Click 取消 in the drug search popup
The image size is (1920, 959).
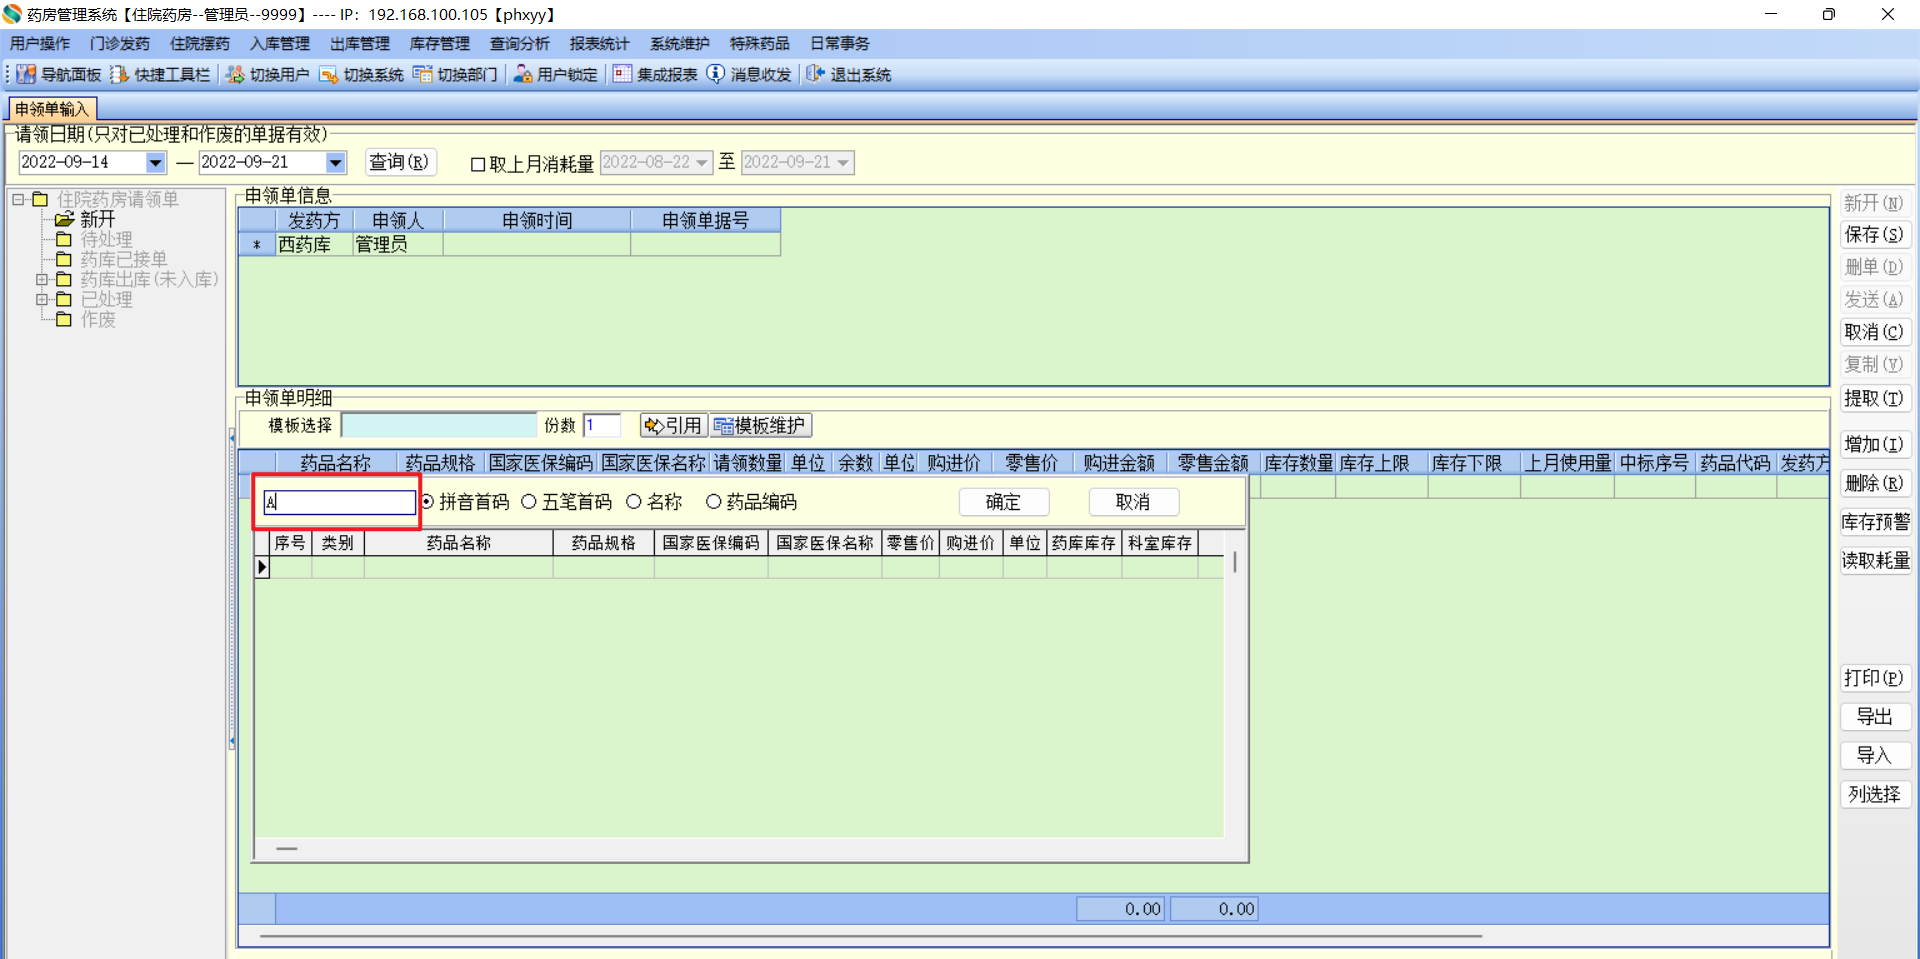point(1133,502)
